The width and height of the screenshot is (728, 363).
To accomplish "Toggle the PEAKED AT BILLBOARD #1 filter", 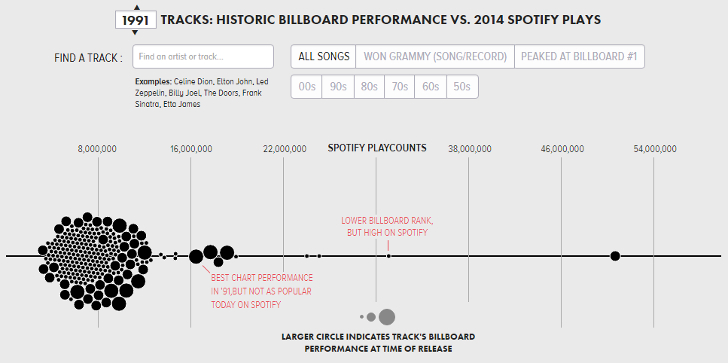I will coord(579,57).
